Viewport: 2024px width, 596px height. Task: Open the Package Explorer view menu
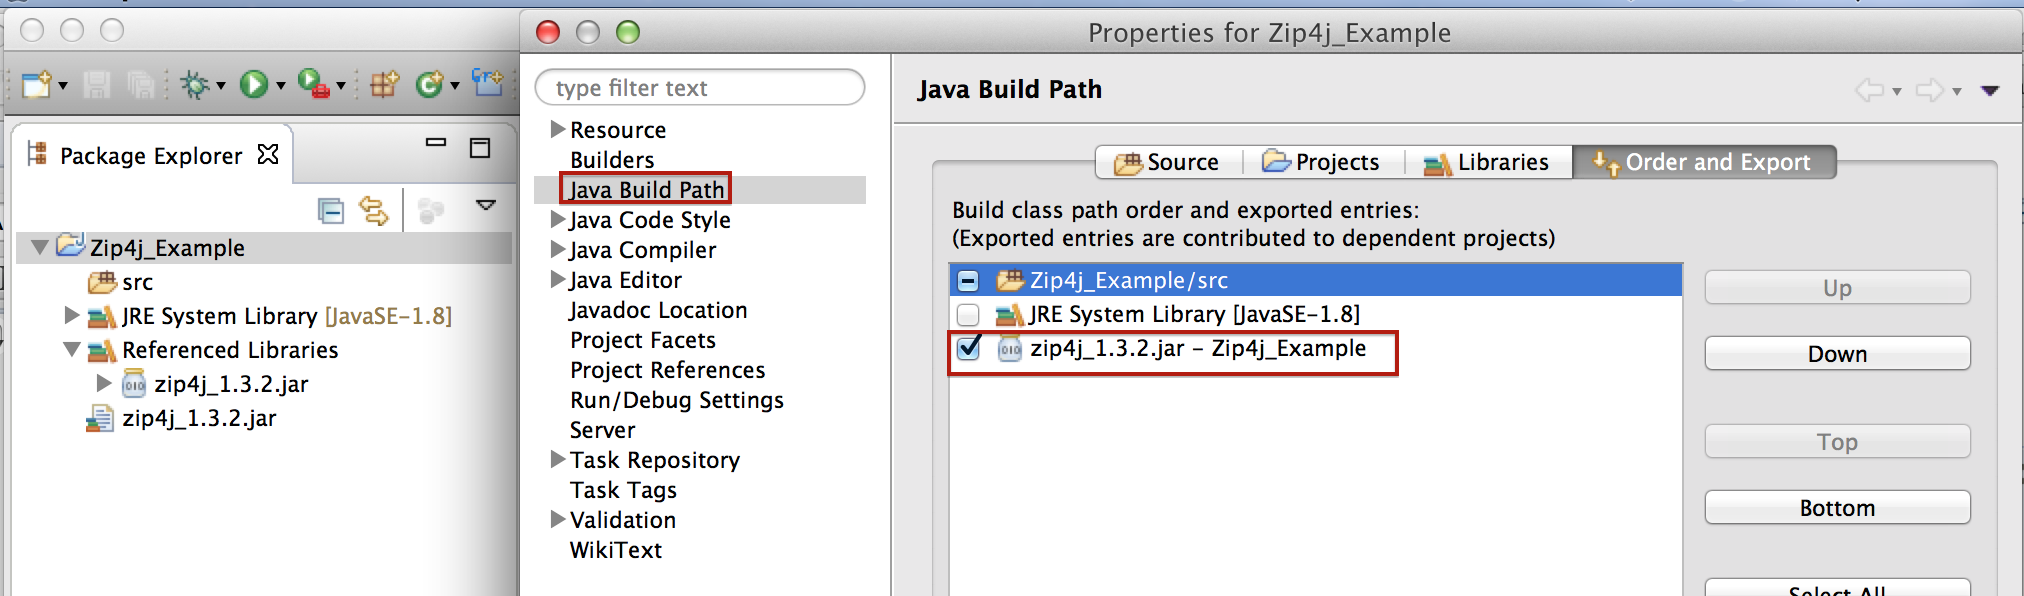click(x=486, y=206)
